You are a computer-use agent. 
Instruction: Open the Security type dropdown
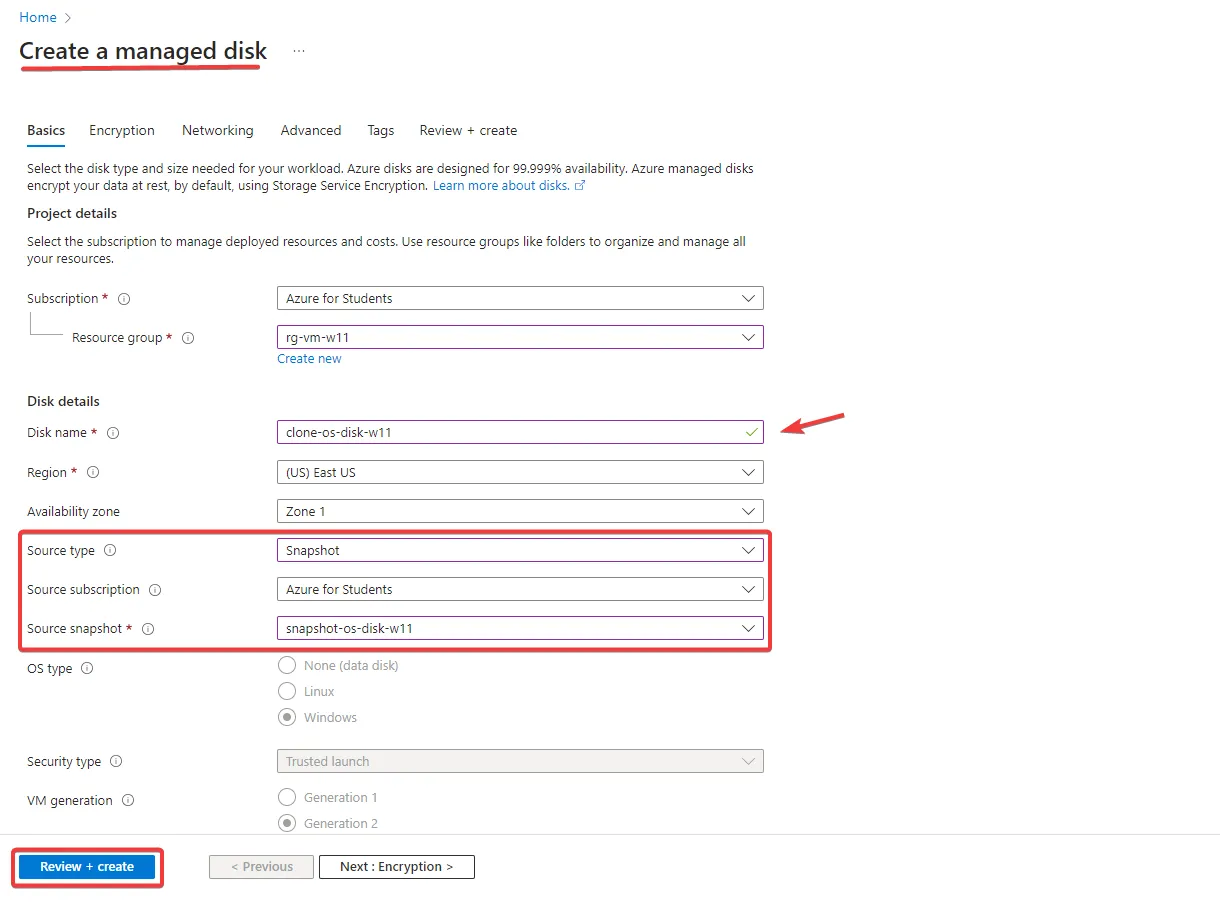pyautogui.click(x=520, y=761)
